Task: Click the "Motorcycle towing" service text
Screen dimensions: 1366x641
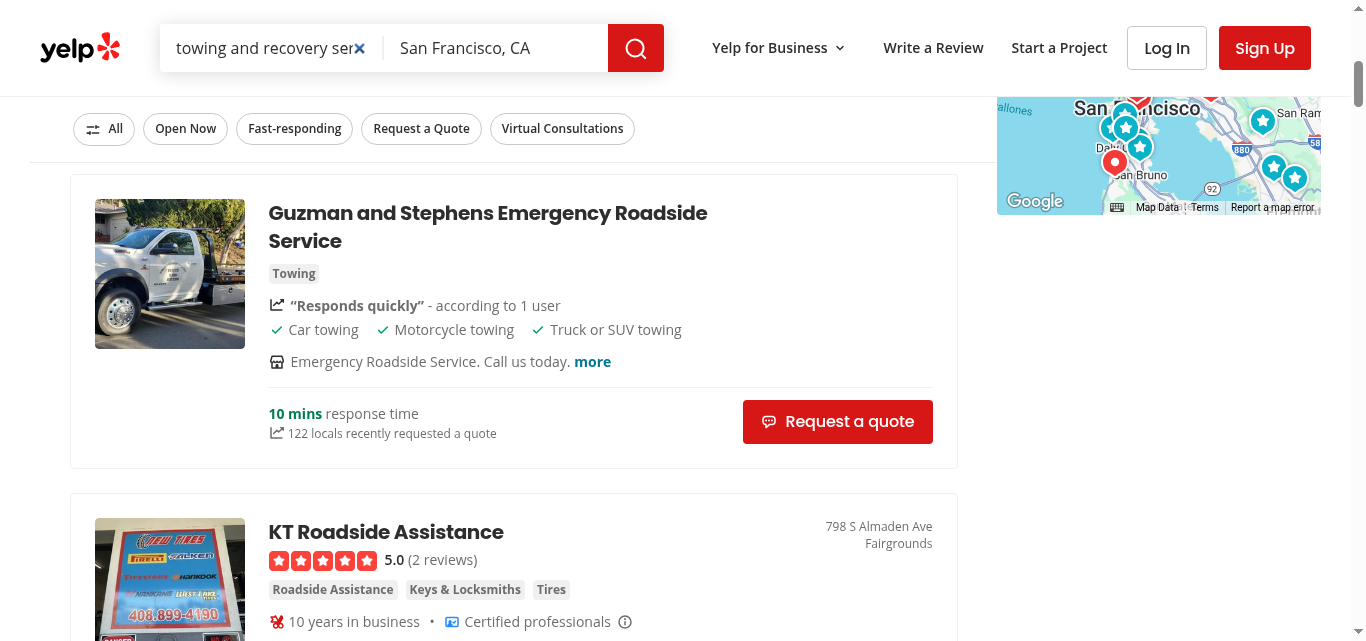Action: pos(454,330)
